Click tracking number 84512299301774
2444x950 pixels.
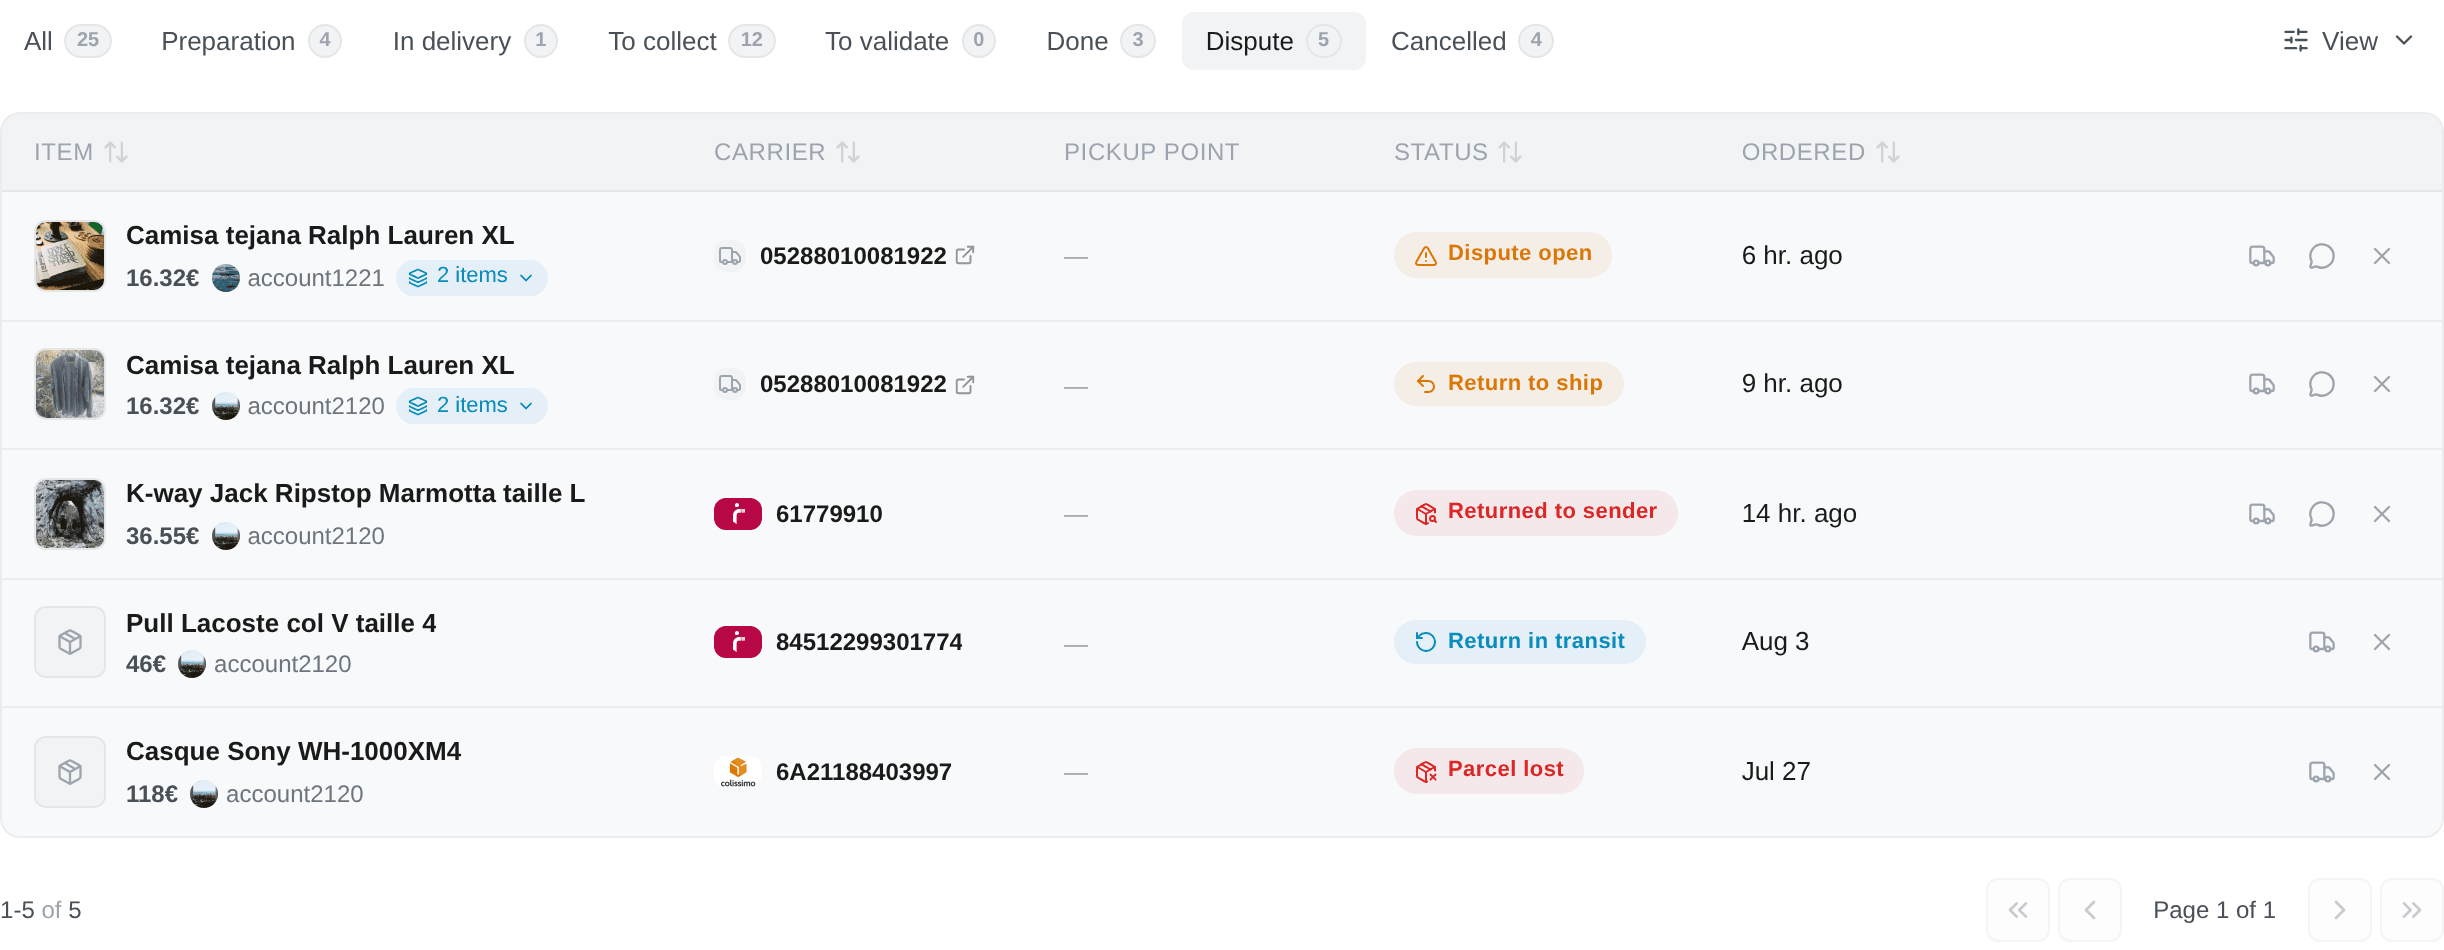pyautogui.click(x=869, y=642)
